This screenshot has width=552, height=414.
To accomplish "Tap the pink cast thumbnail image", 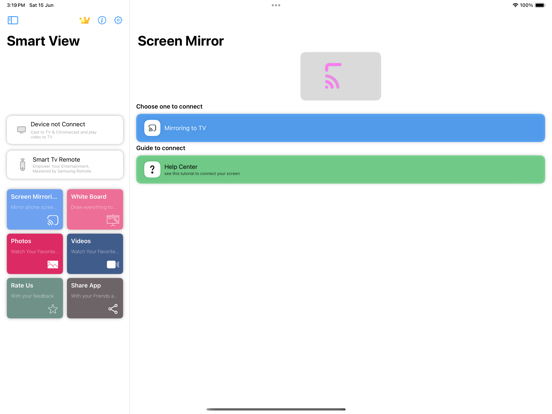I will (340, 76).
